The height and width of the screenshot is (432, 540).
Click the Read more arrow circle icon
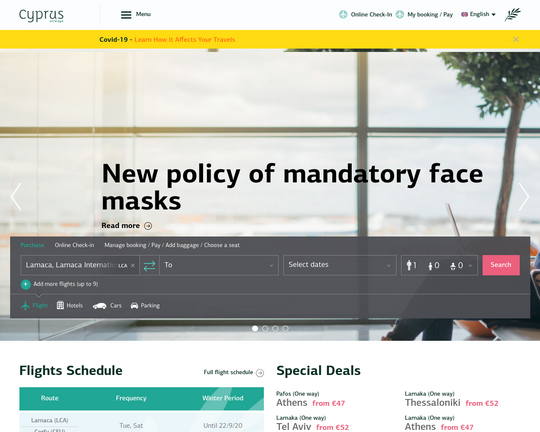point(148,226)
